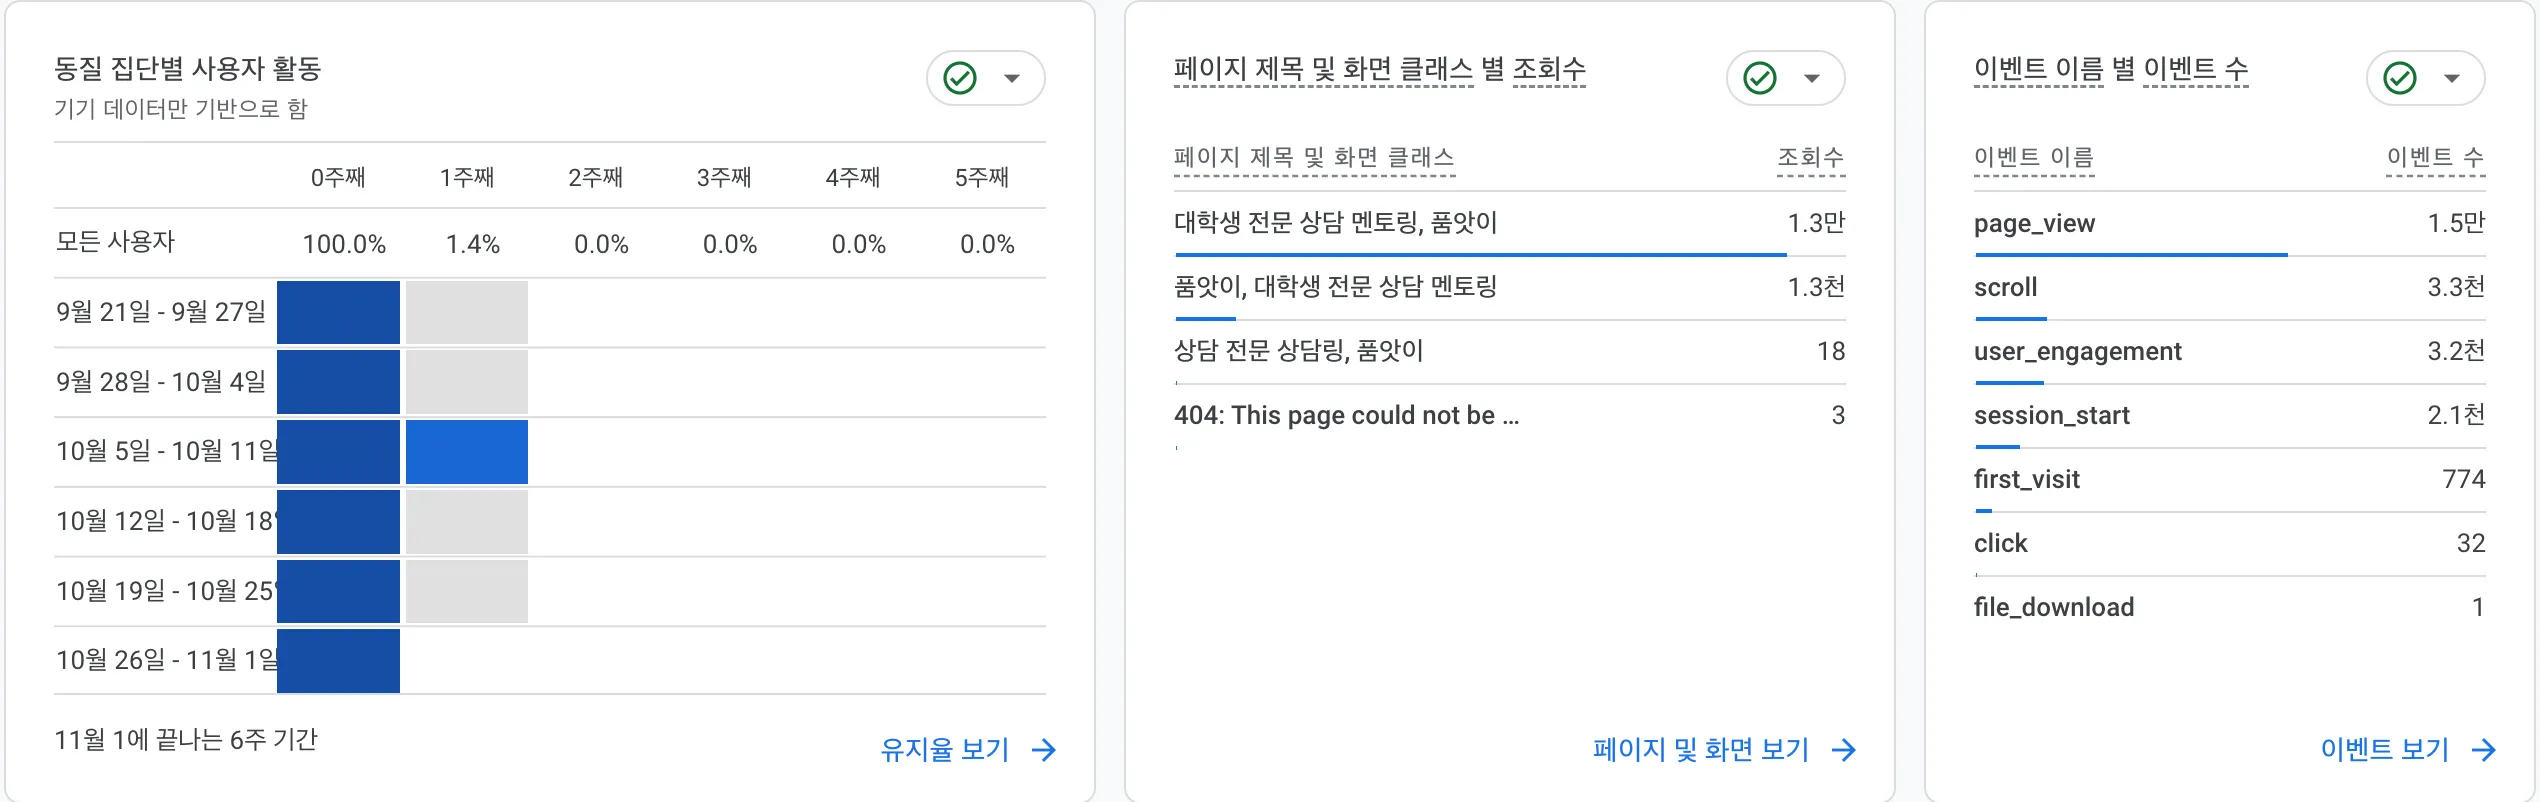Click 조회수 in the page views card title
Image resolution: width=2540 pixels, height=802 pixels.
pos(1549,69)
